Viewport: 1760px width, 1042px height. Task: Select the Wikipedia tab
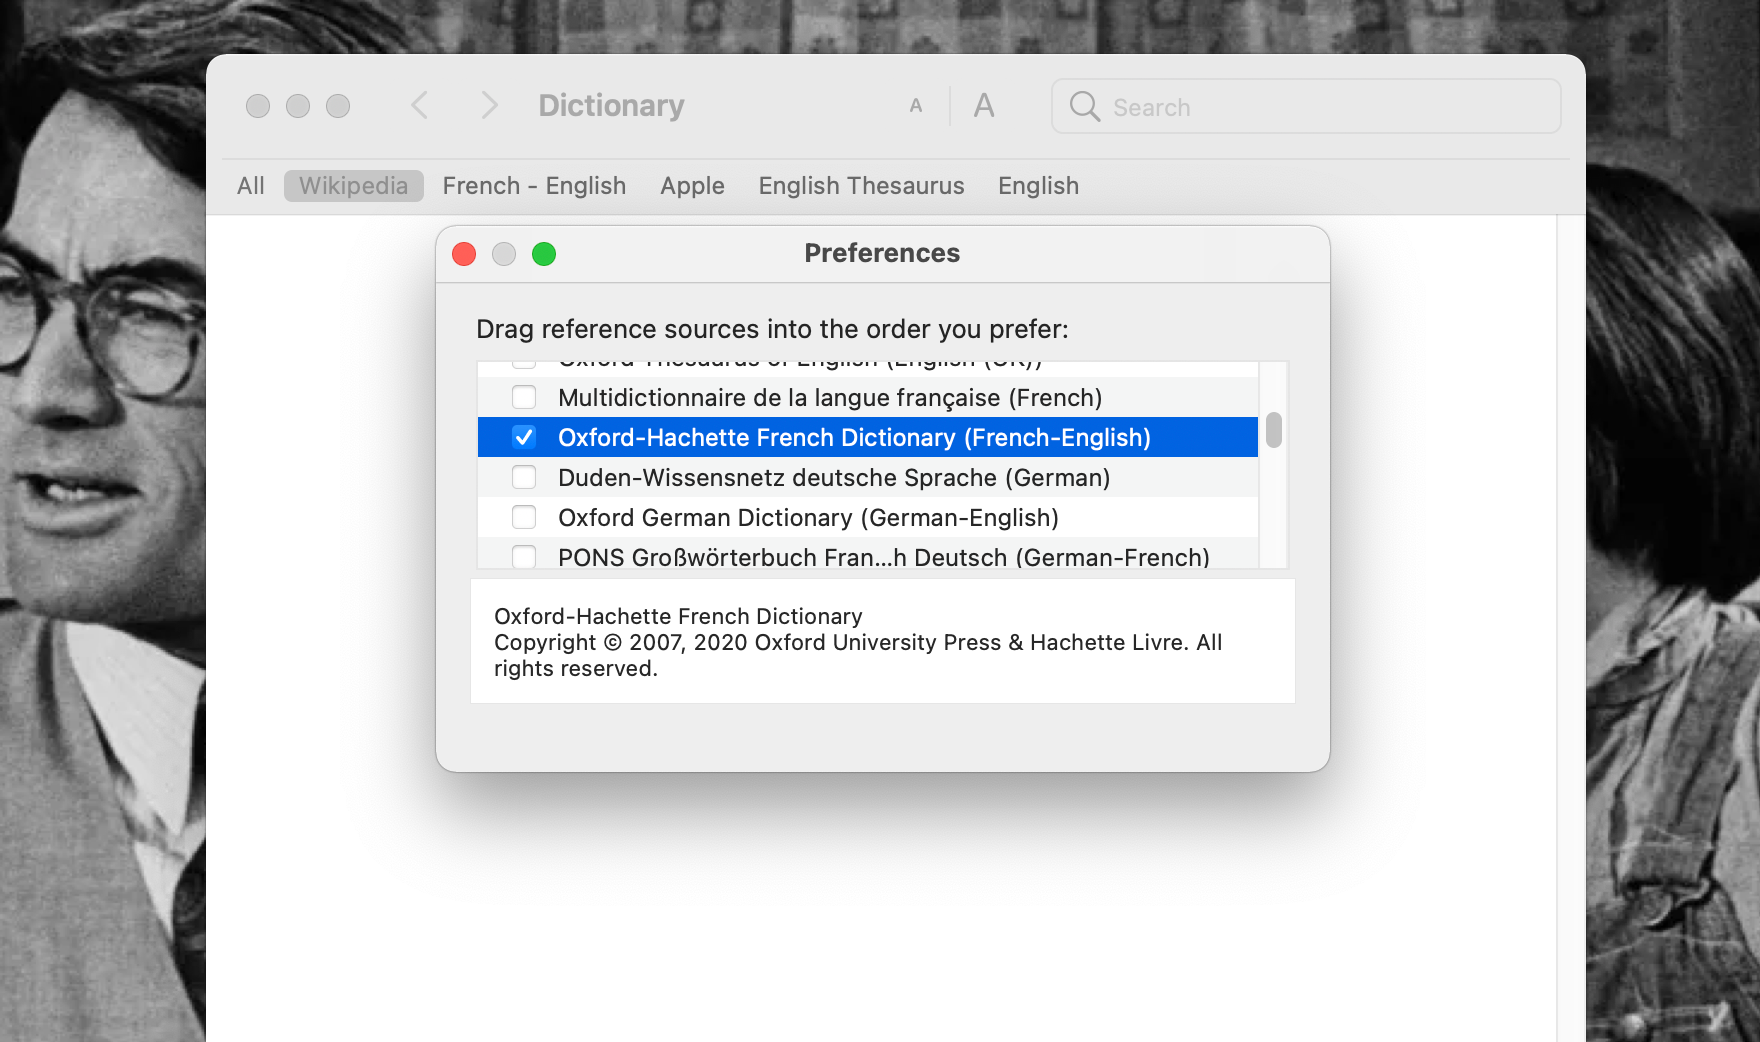[x=353, y=186]
